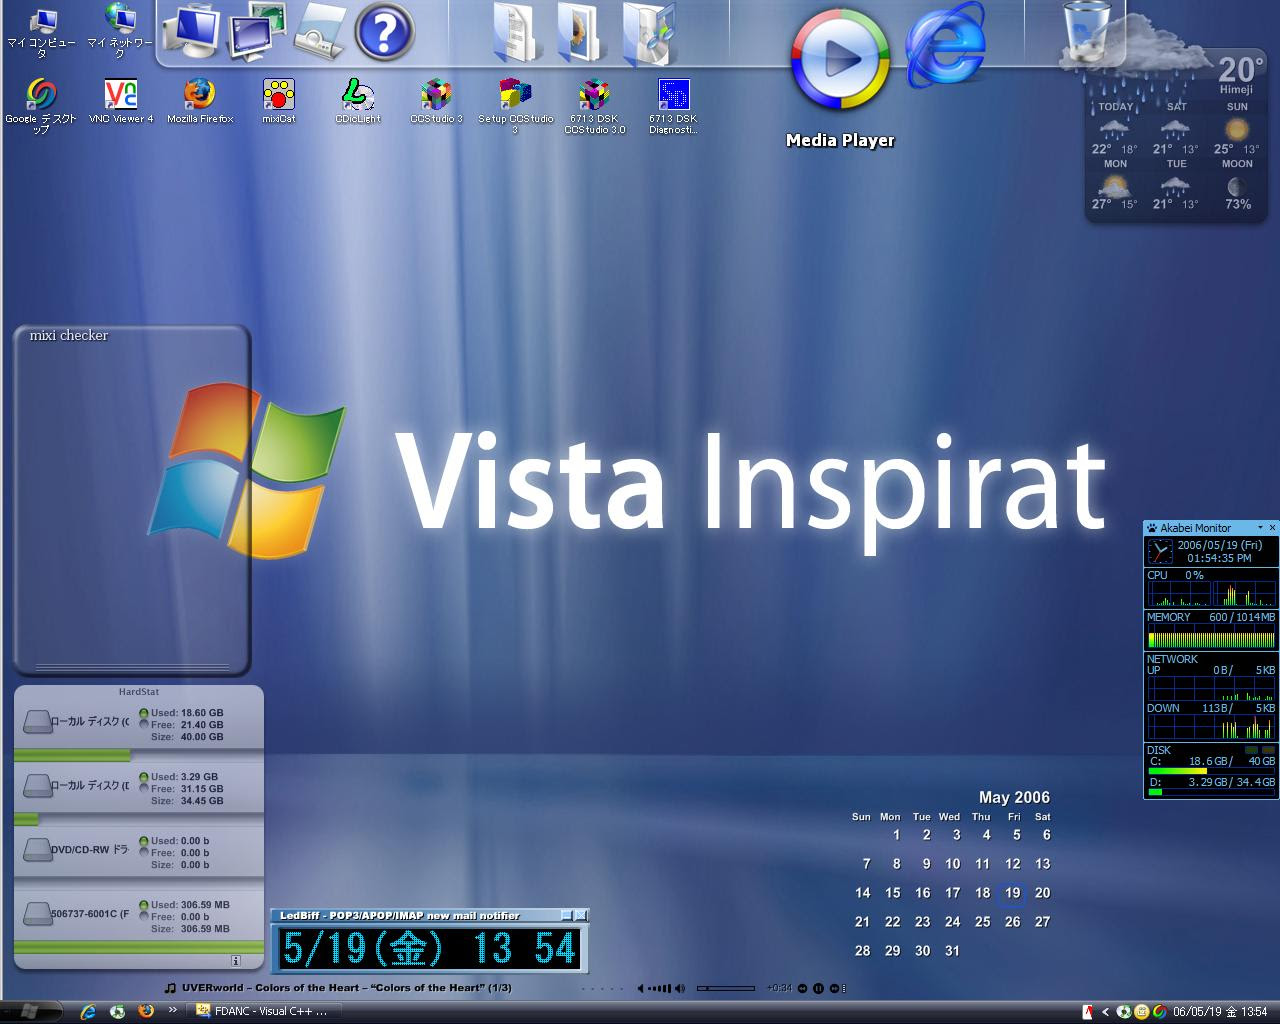Image resolution: width=1280 pixels, height=1024 pixels.
Task: Minimize the LedBiff mail notifier window
Action: click(x=566, y=915)
